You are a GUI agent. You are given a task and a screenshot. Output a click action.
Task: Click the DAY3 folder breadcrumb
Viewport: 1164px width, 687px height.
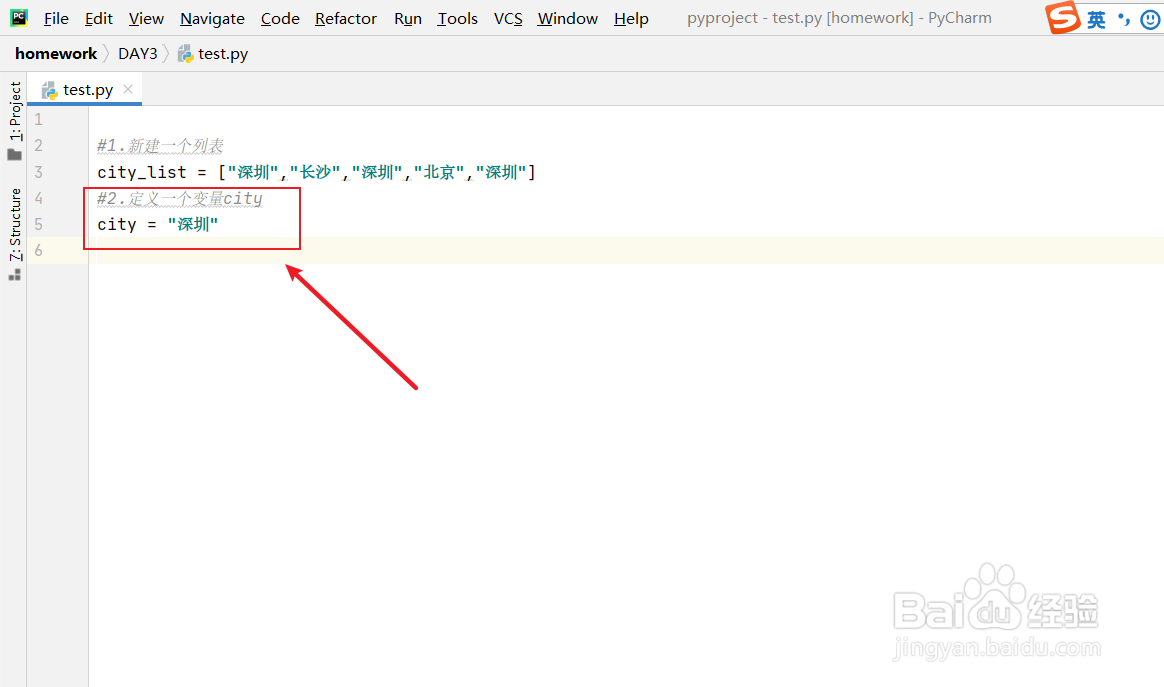(x=138, y=53)
